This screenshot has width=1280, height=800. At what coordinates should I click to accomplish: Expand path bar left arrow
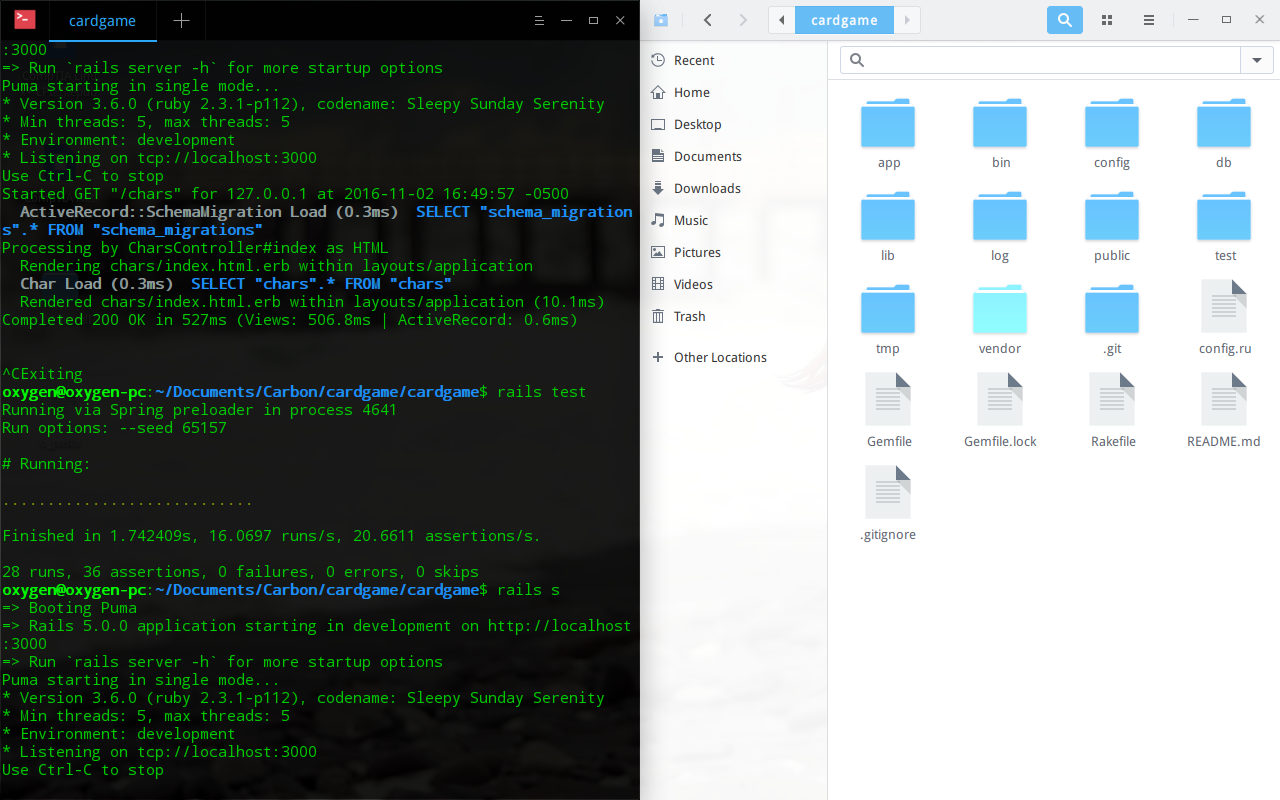pos(781,20)
